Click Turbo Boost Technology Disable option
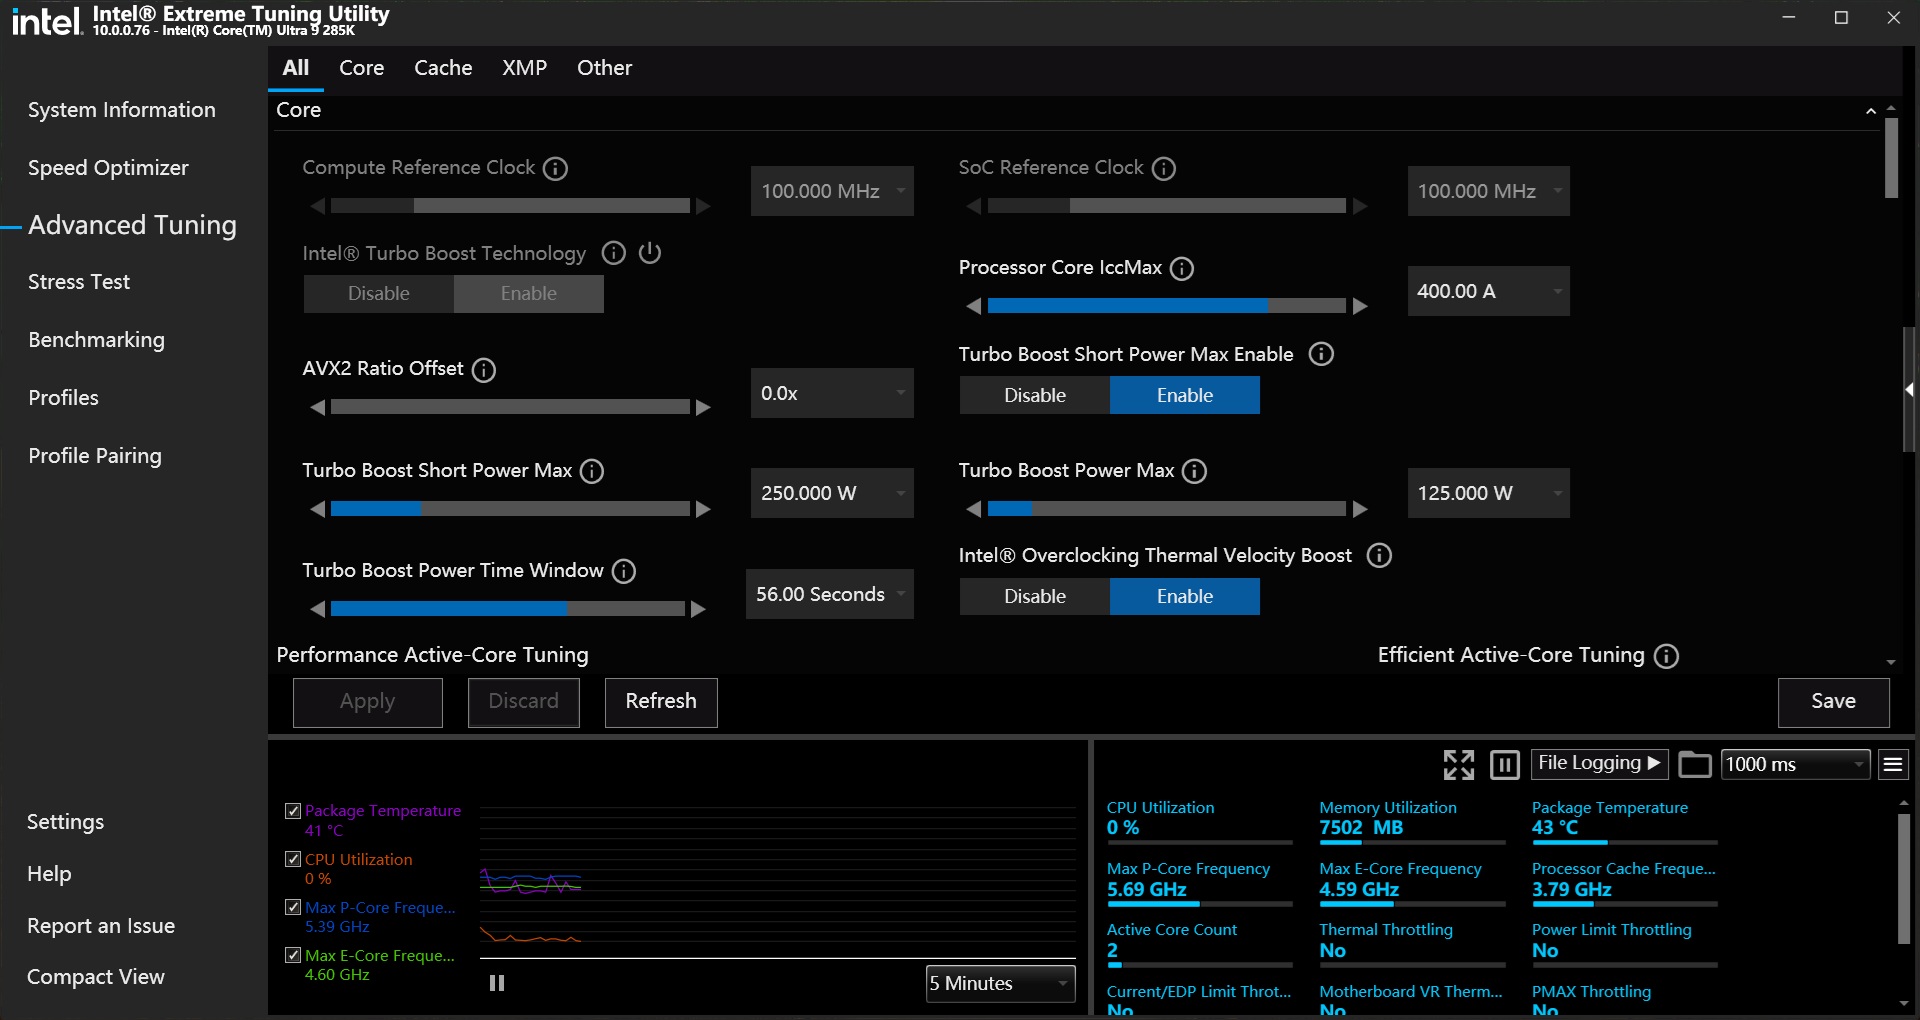 379,294
